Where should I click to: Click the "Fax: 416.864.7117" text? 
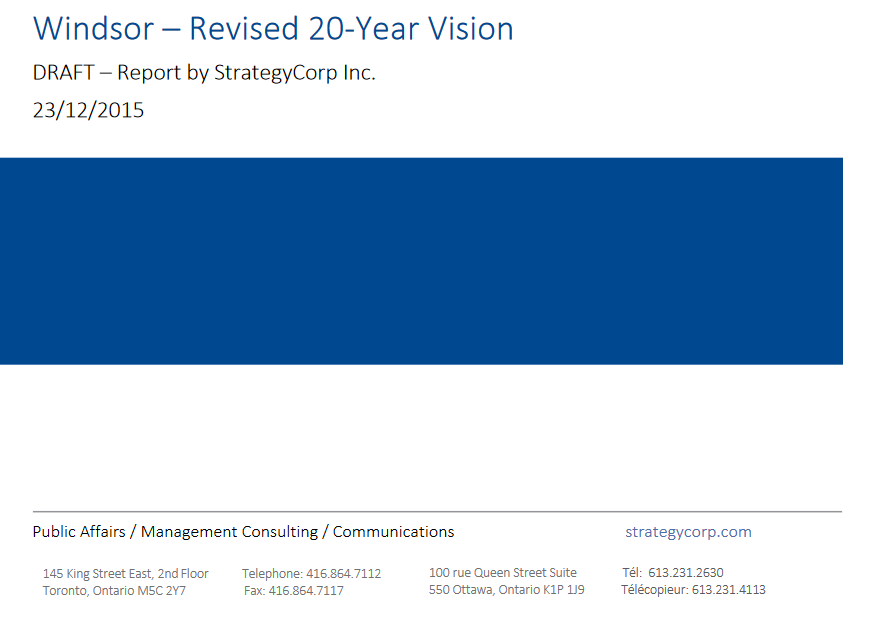[294, 591]
